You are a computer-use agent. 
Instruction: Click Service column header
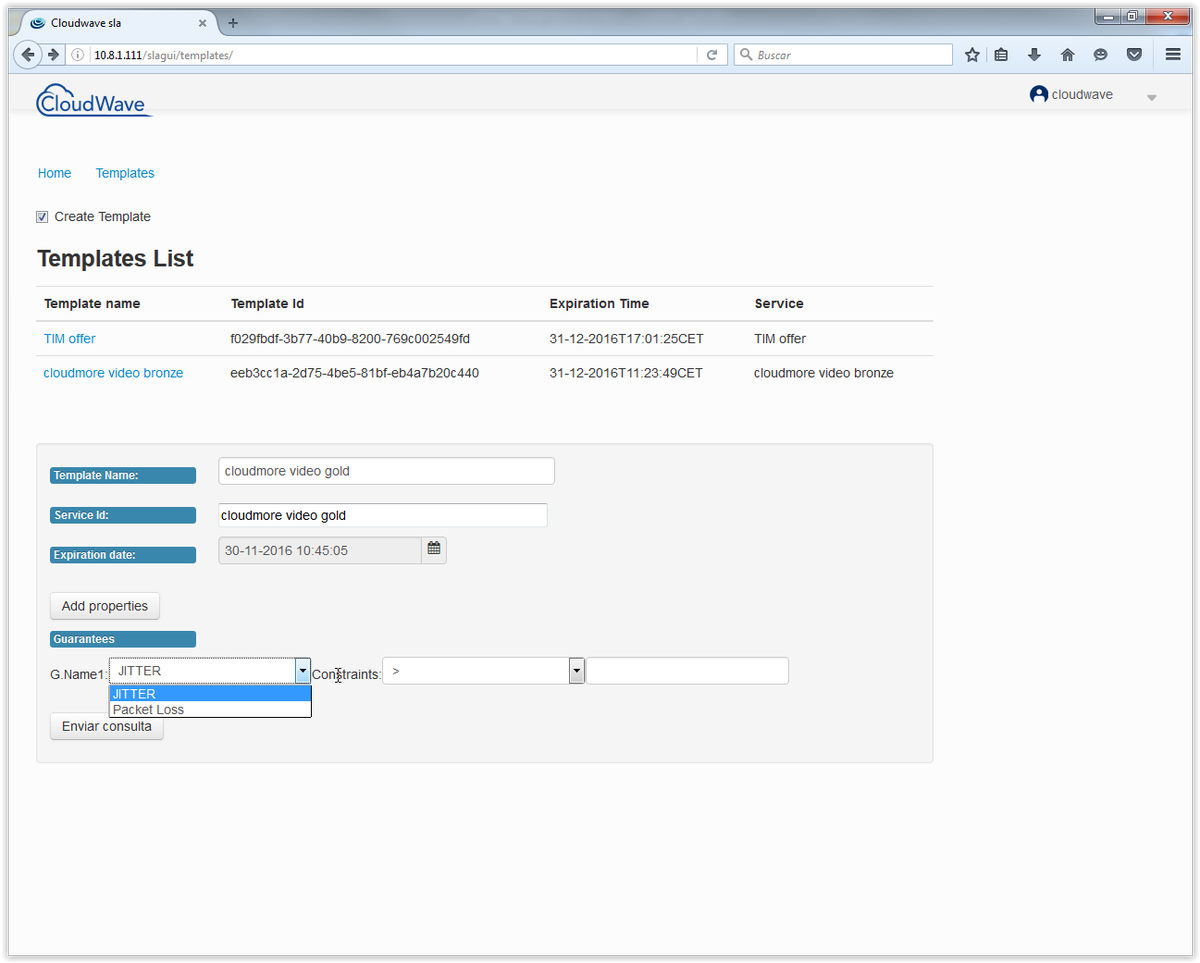tap(779, 304)
